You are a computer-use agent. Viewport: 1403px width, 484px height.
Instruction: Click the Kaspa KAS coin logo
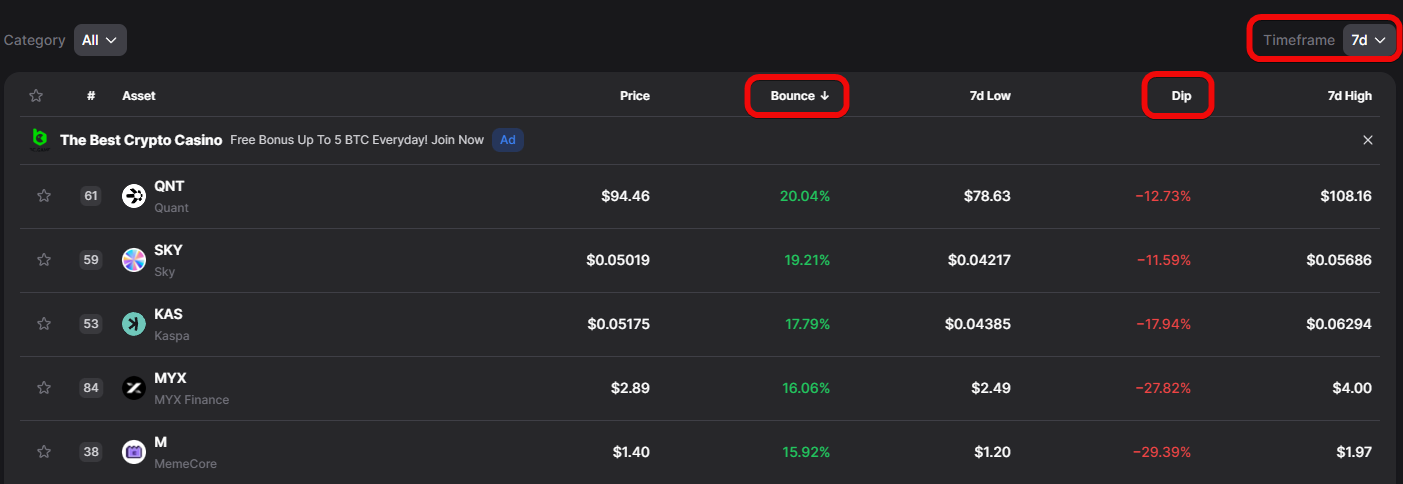coord(134,324)
